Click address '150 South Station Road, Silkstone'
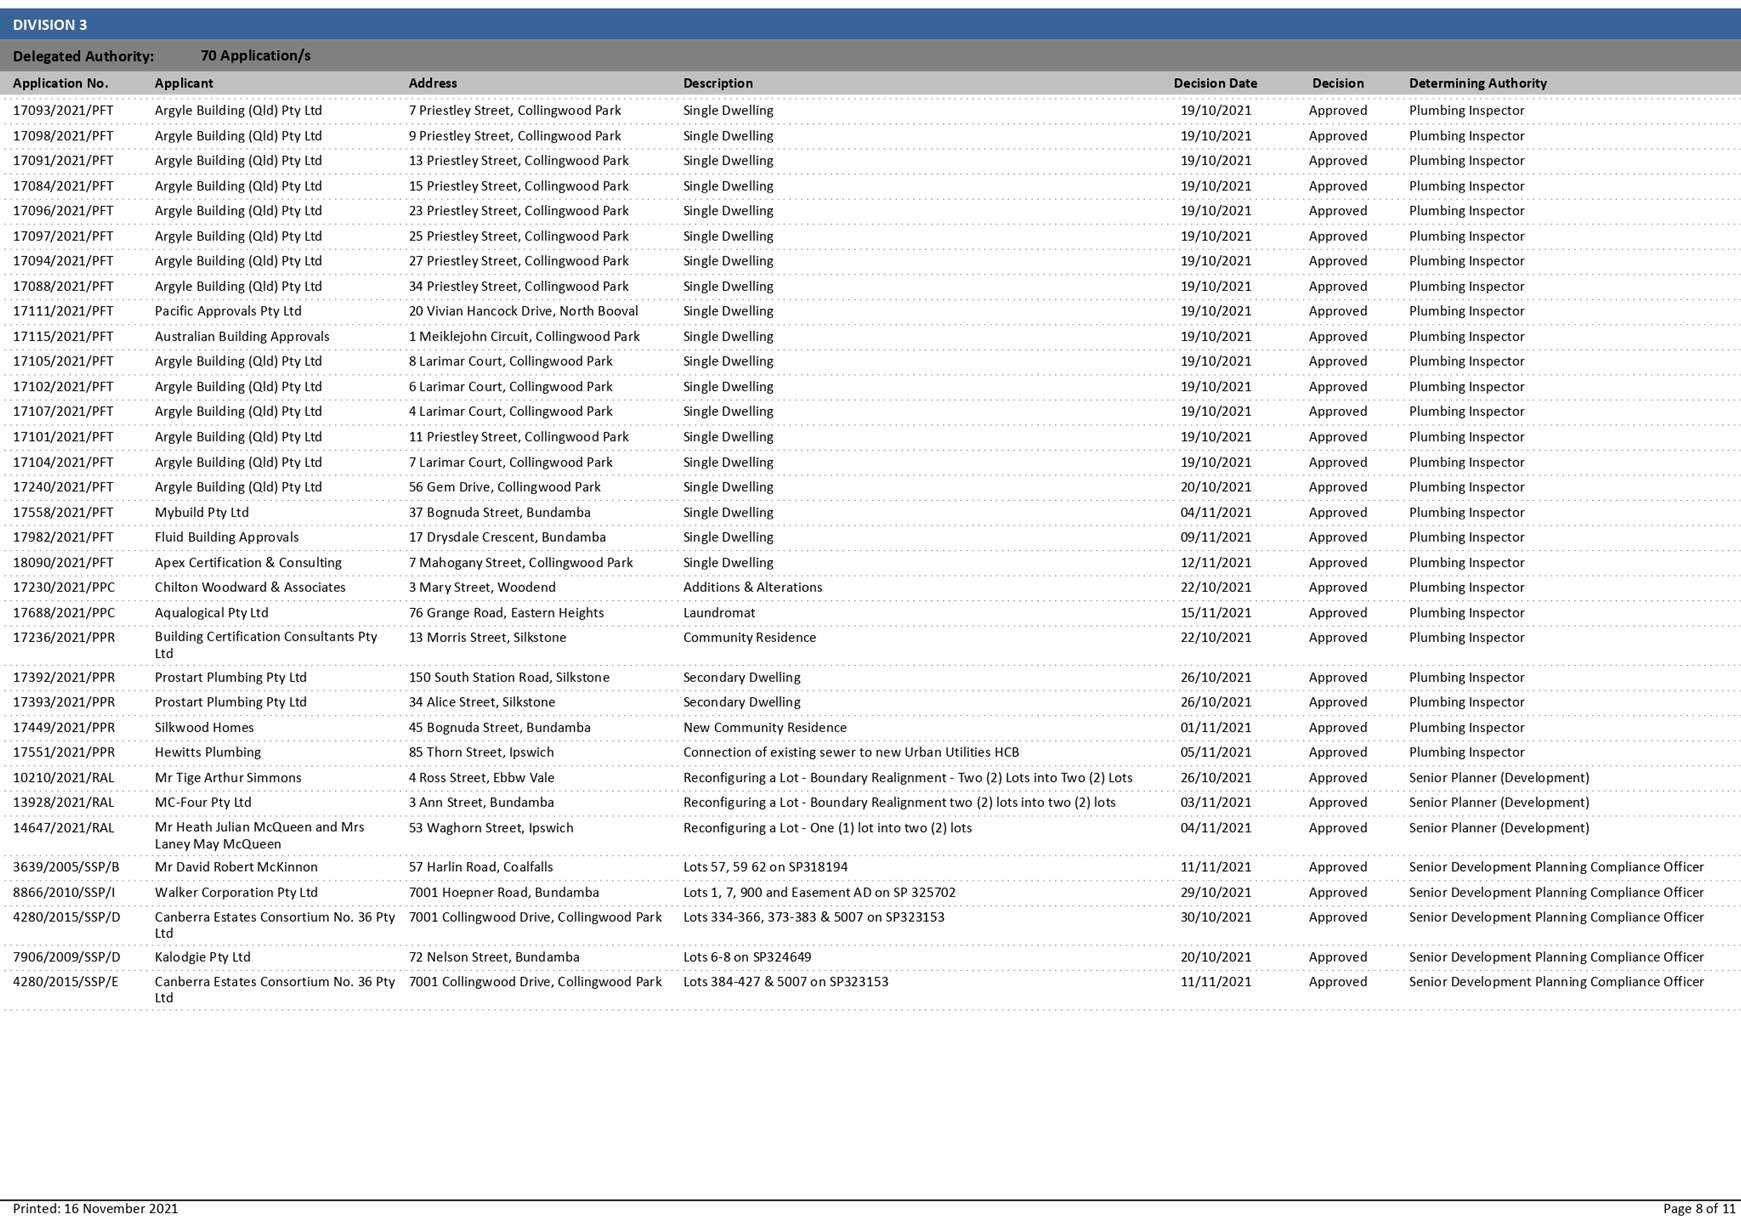 point(509,678)
